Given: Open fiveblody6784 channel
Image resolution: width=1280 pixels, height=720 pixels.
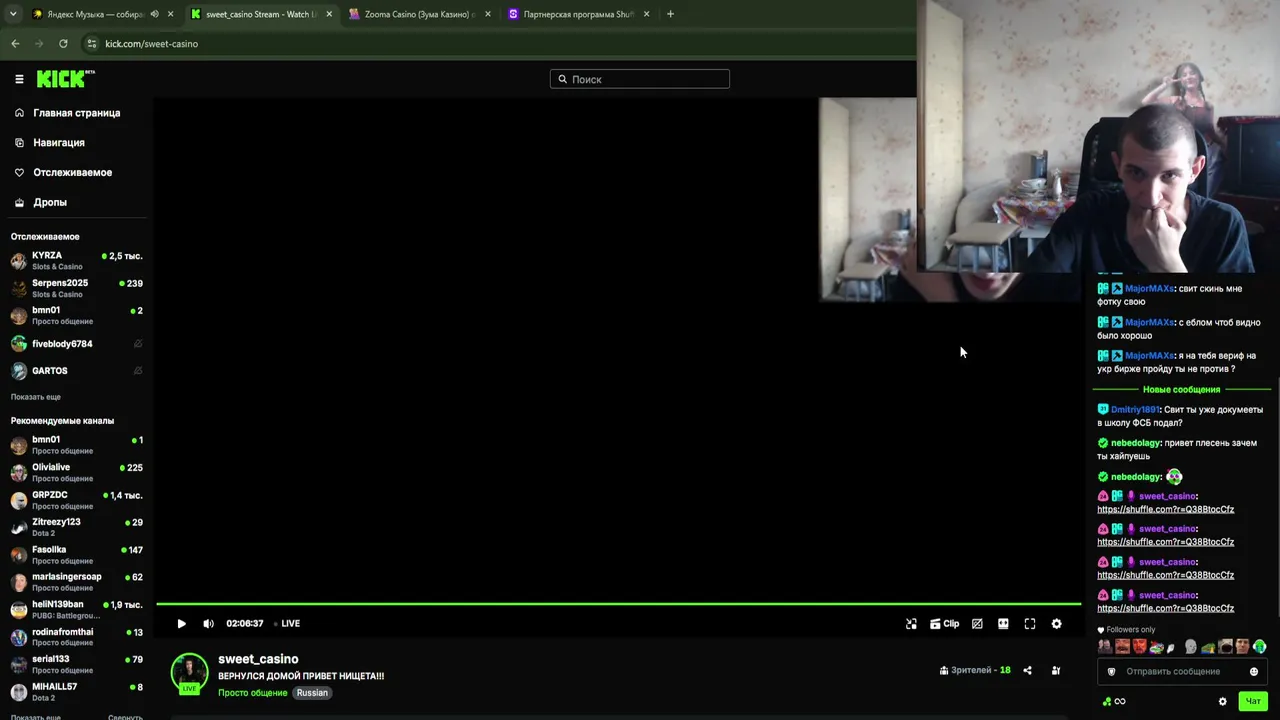Looking at the screenshot, I should coord(77,344).
